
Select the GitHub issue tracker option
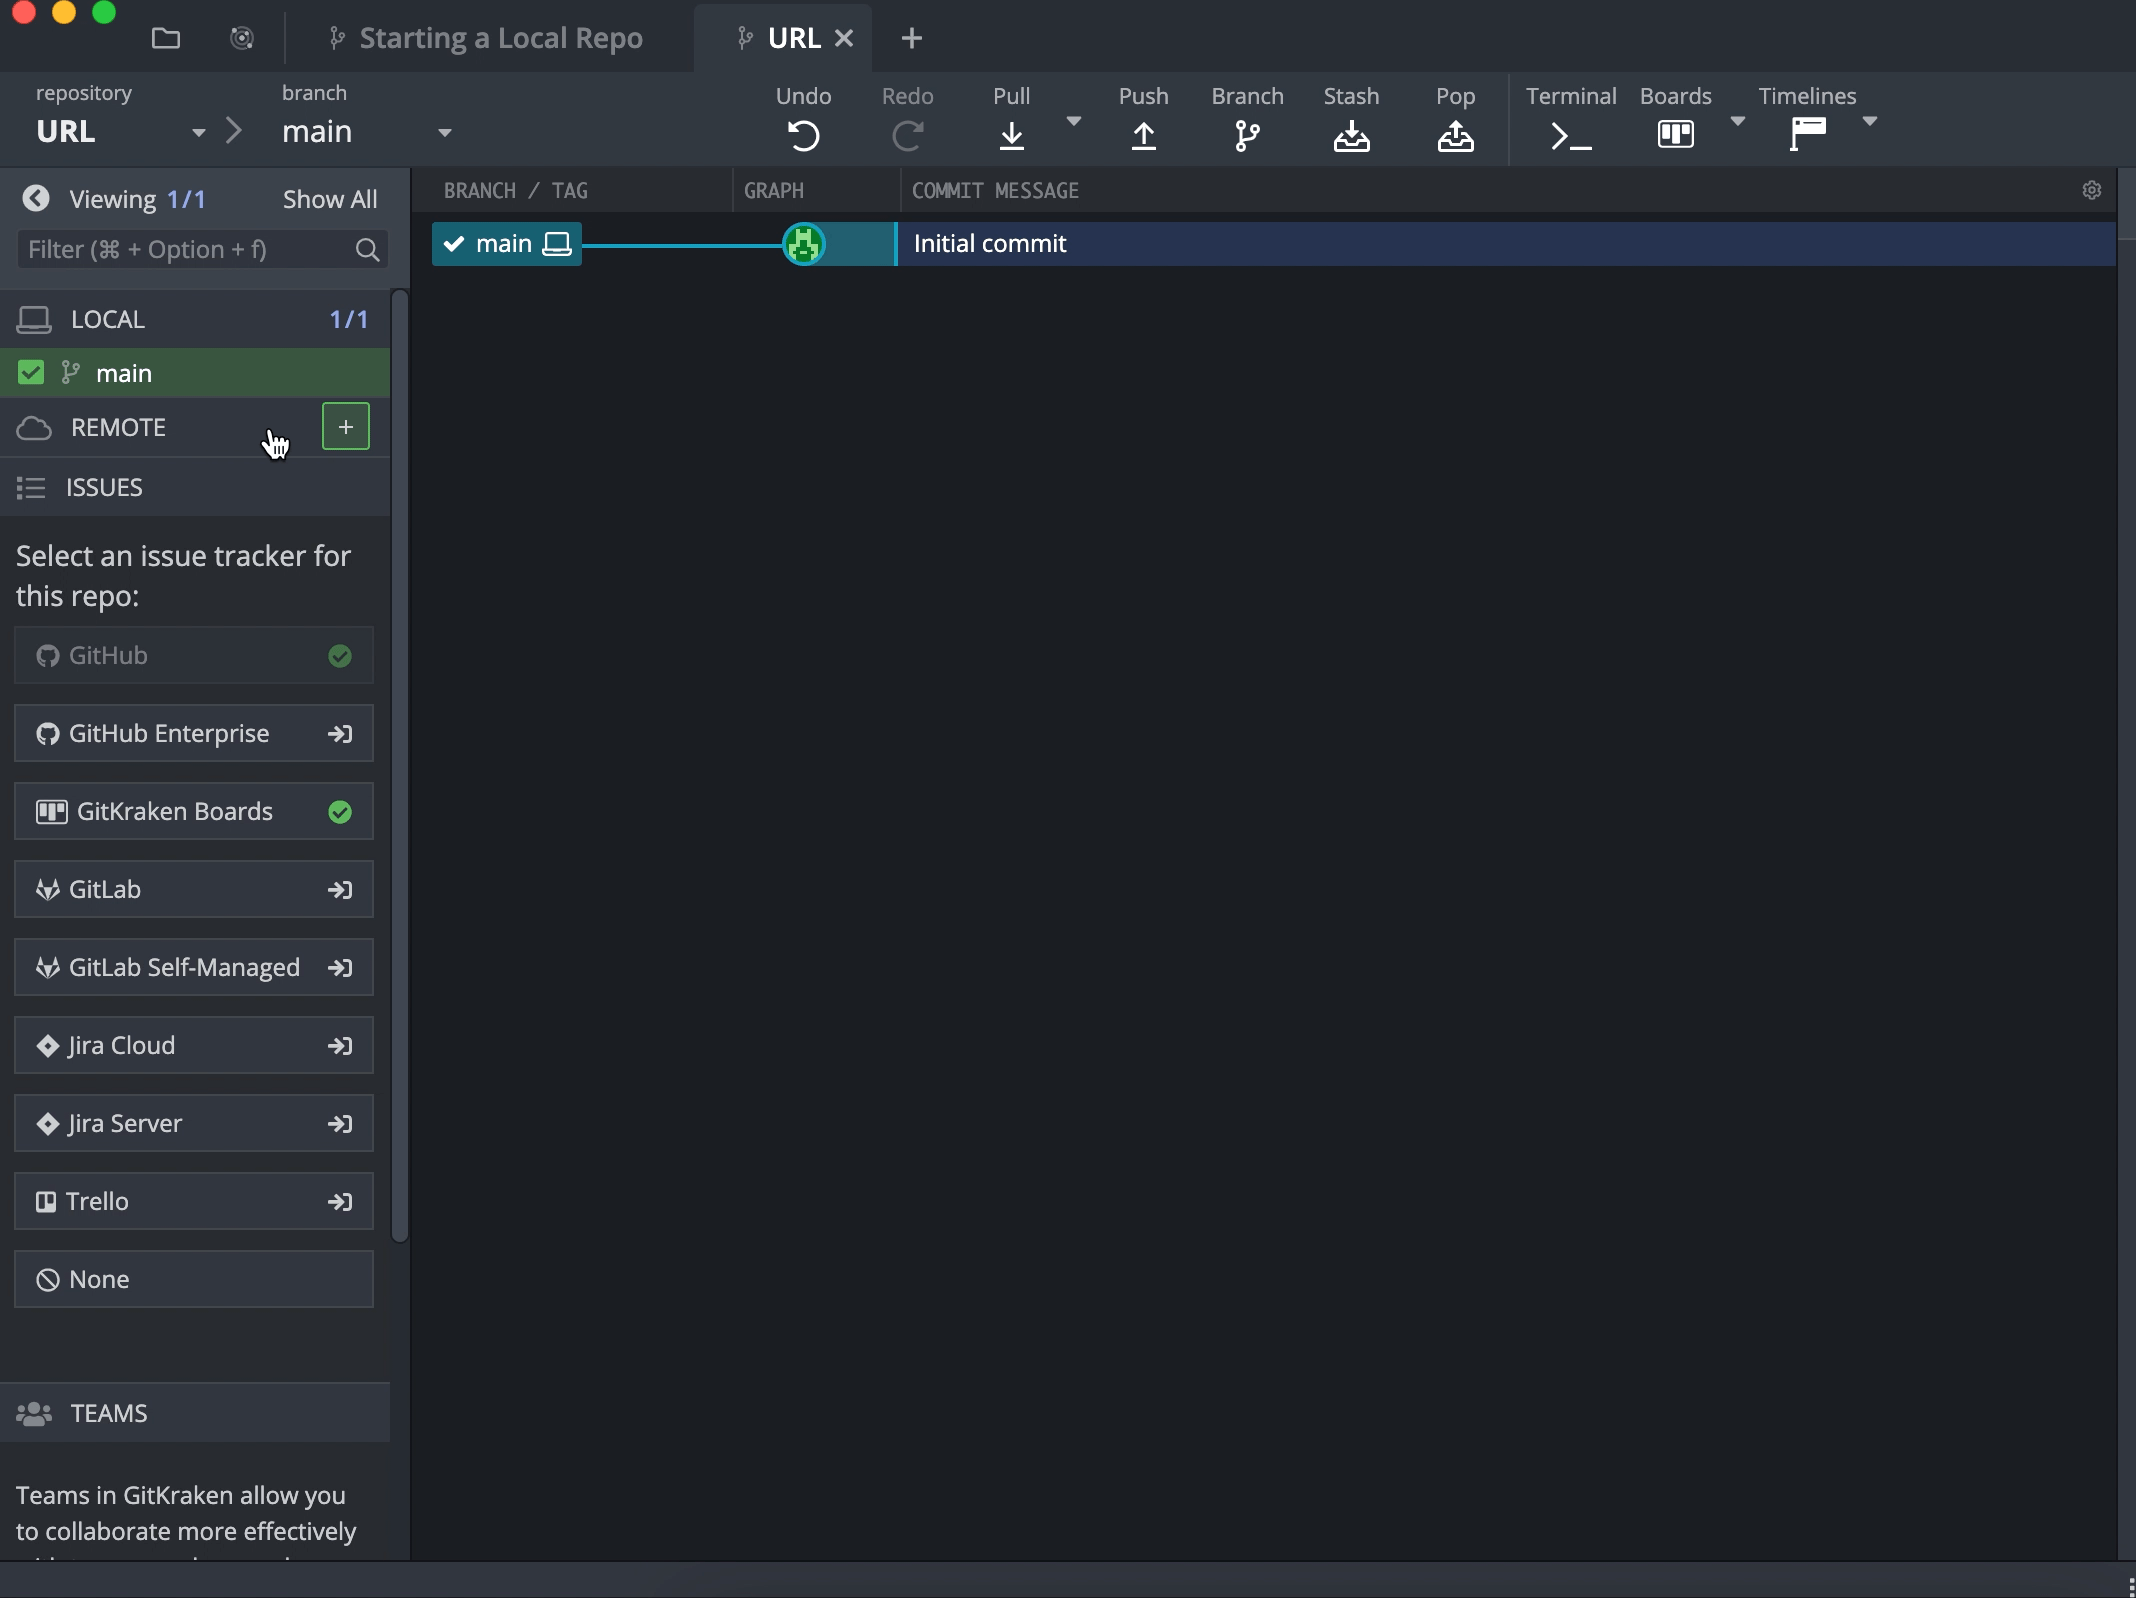194,655
